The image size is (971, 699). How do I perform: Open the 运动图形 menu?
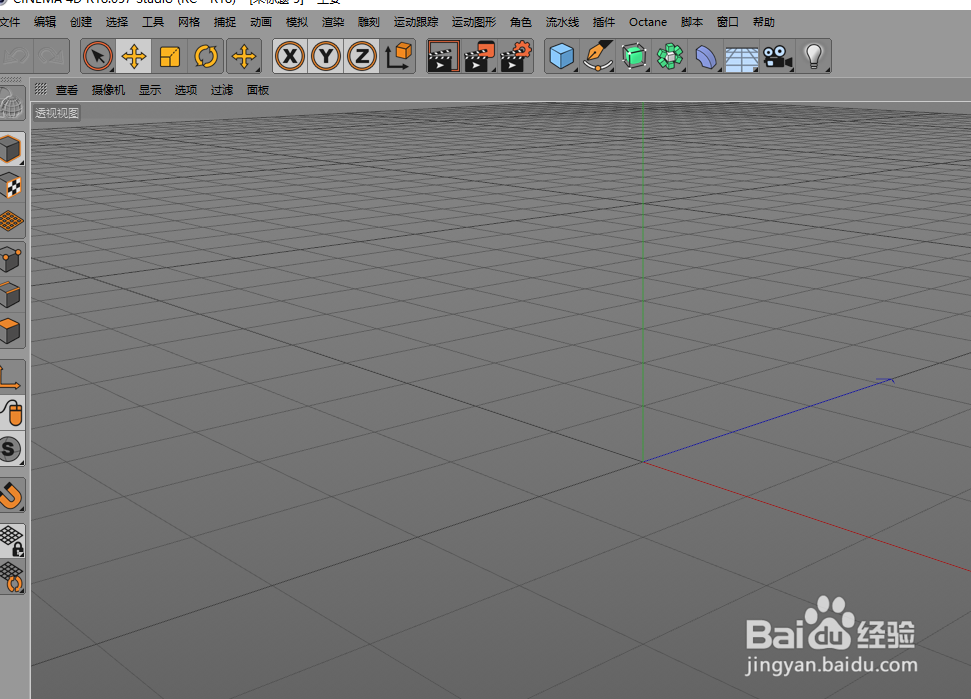click(474, 22)
